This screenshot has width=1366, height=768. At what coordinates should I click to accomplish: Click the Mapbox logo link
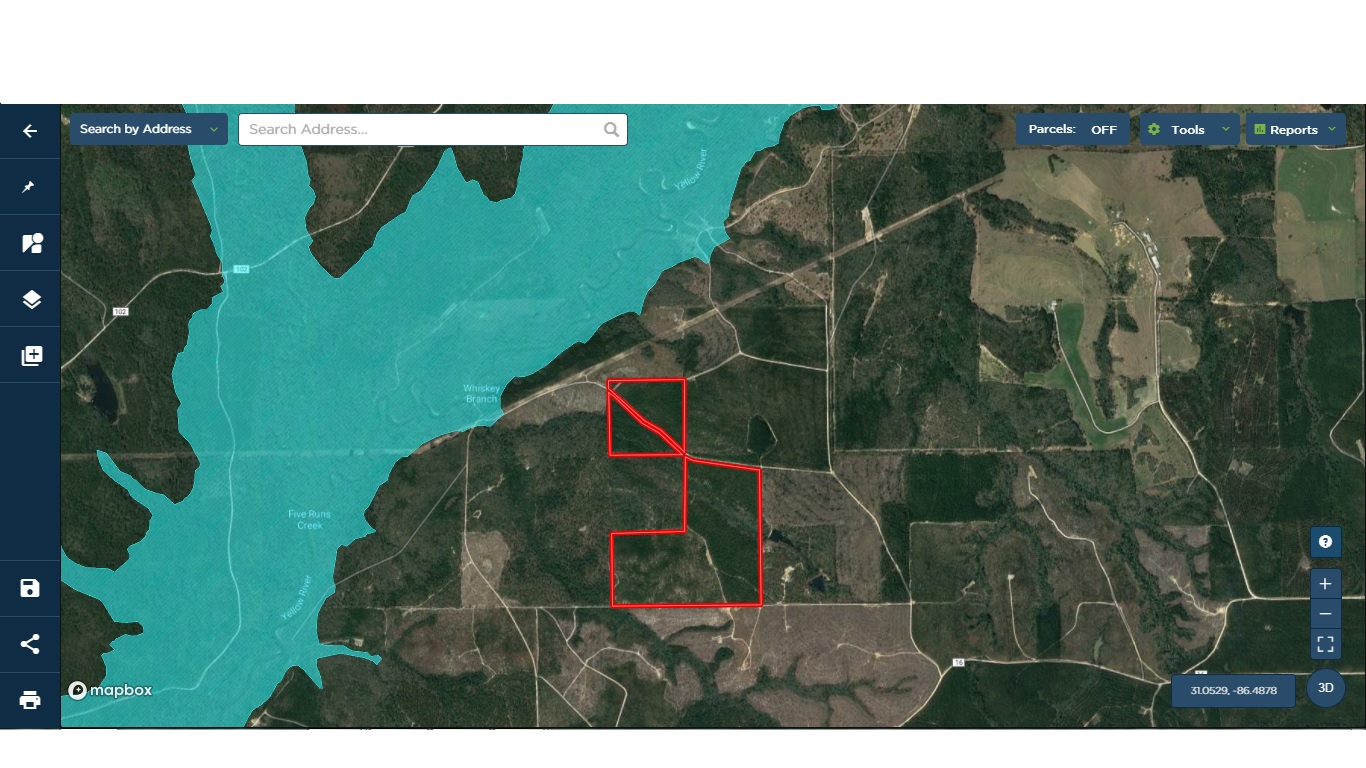click(110, 690)
